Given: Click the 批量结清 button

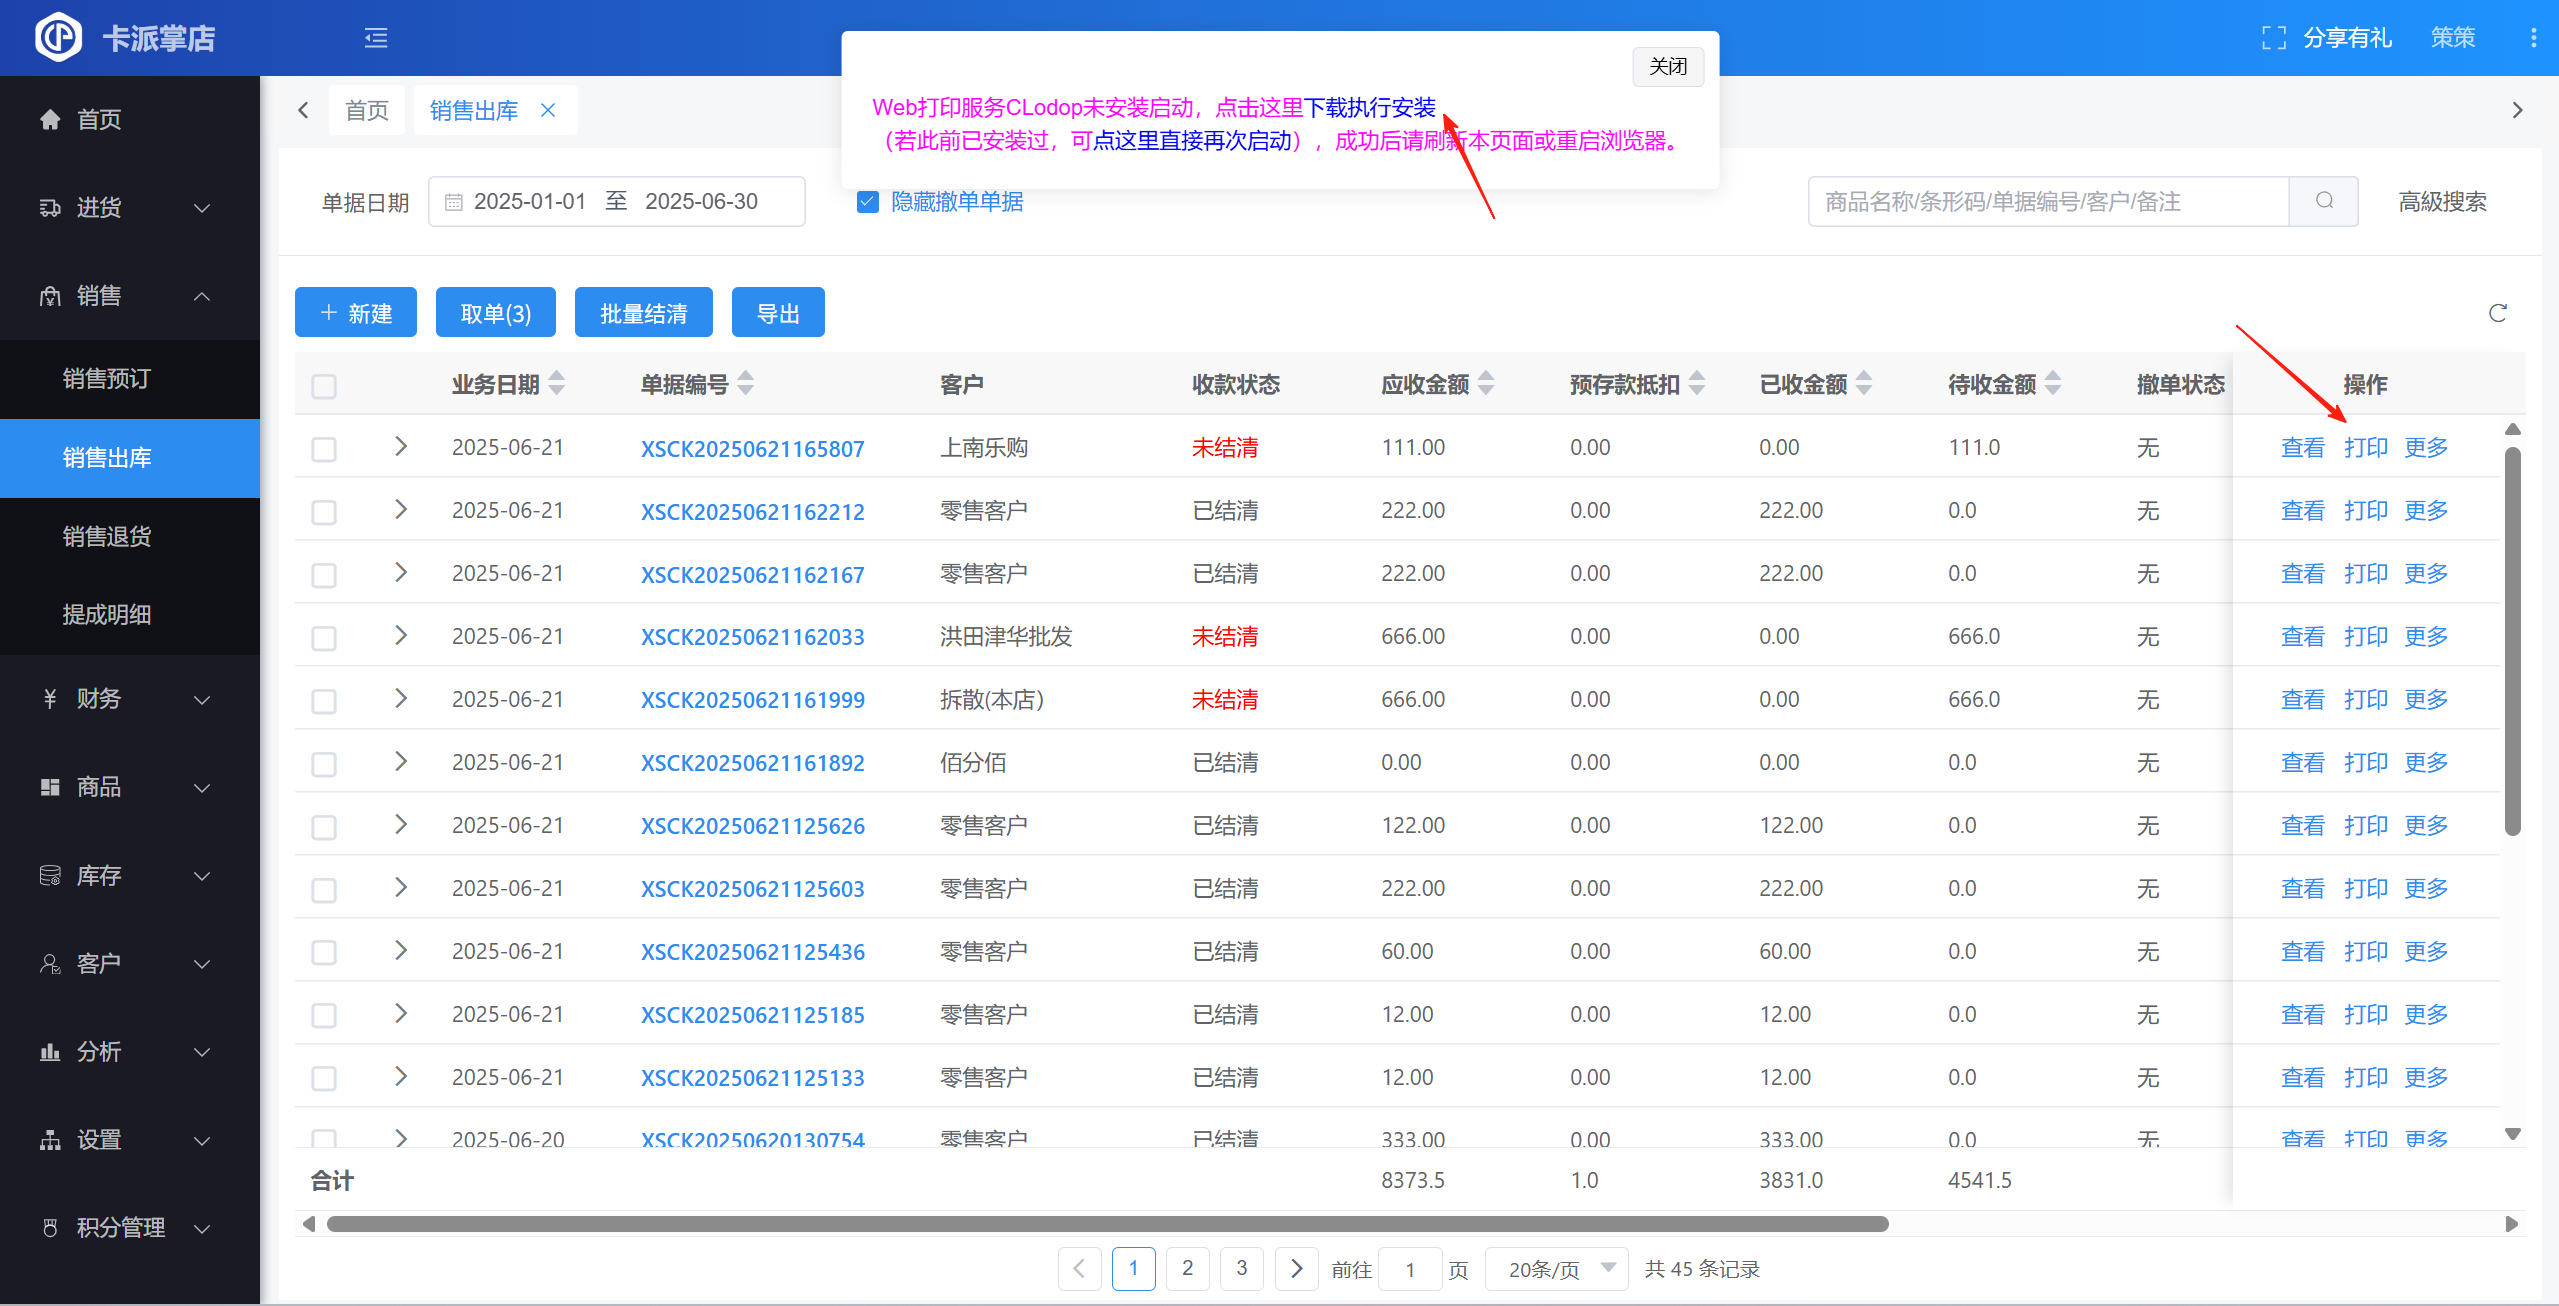Looking at the screenshot, I should point(643,313).
